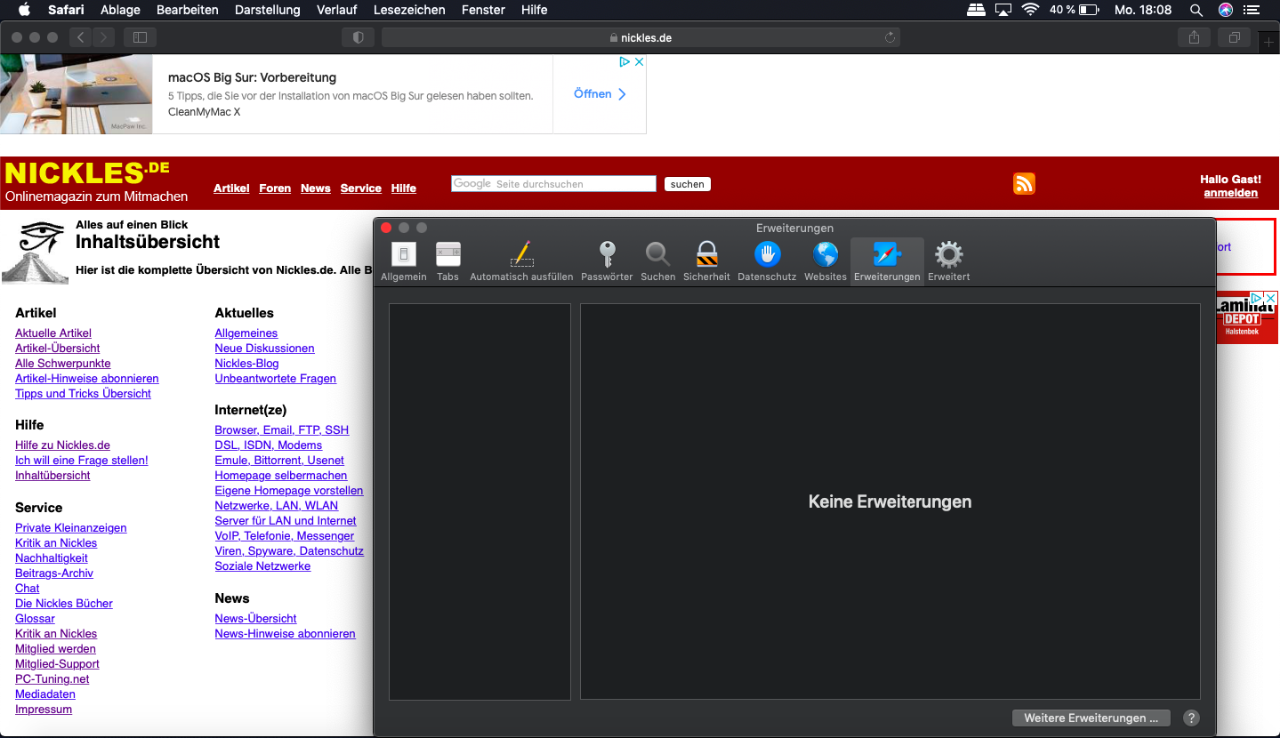
Task: Open the Aktuelle Artikel link
Action: tap(53, 333)
